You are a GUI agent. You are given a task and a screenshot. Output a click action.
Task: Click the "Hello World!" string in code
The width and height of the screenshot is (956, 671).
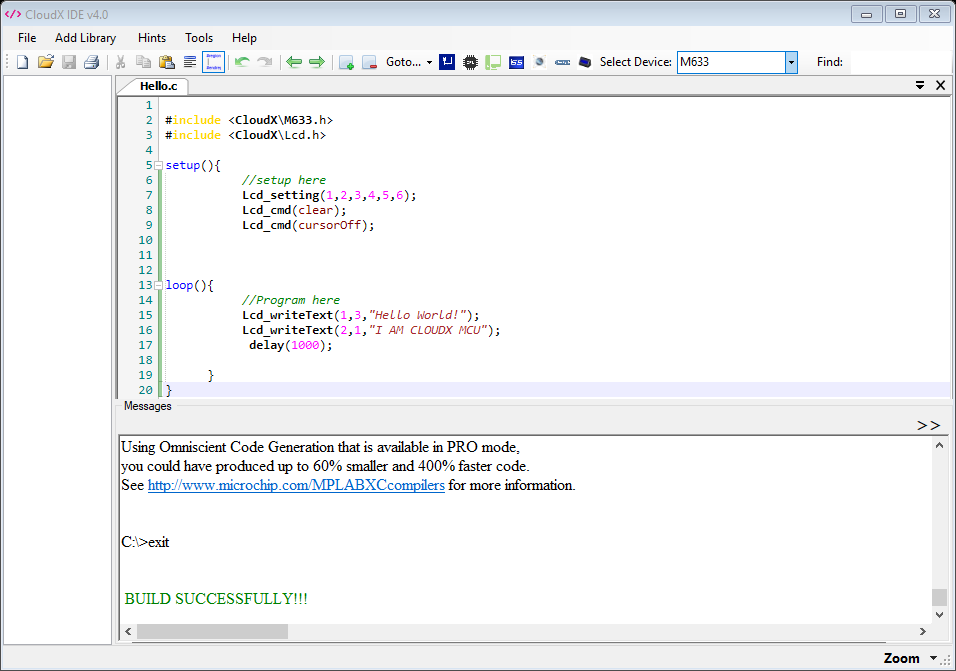[x=418, y=315]
